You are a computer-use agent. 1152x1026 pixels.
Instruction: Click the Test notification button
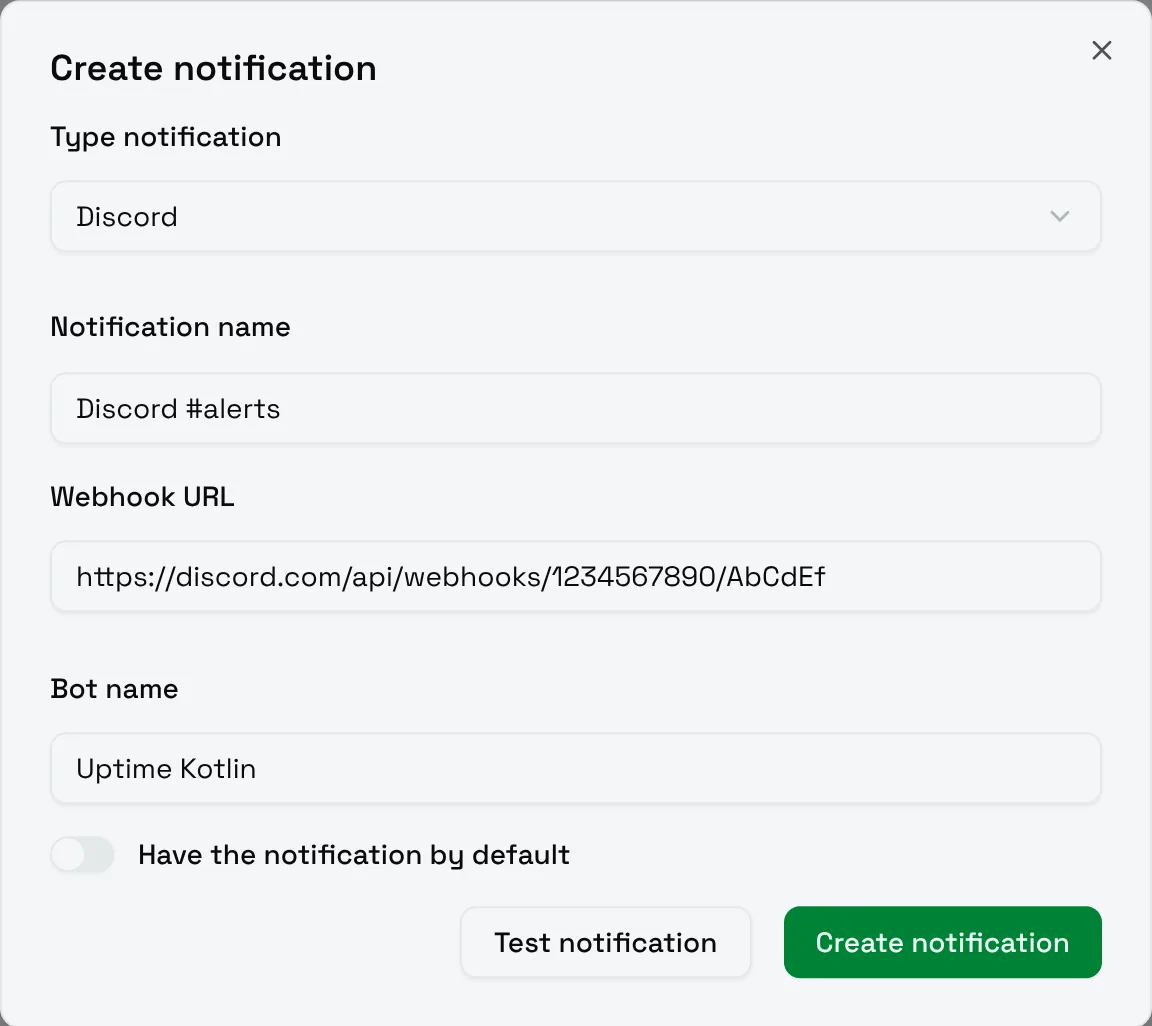click(605, 942)
